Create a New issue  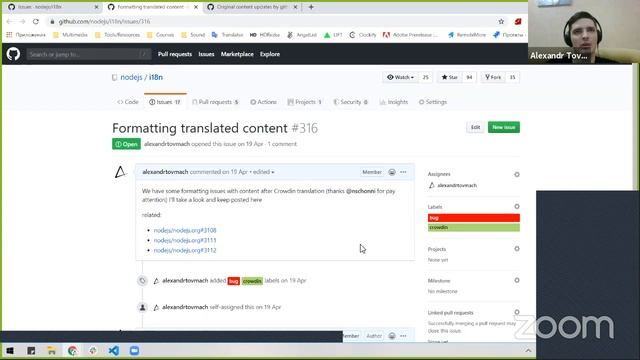tap(504, 127)
